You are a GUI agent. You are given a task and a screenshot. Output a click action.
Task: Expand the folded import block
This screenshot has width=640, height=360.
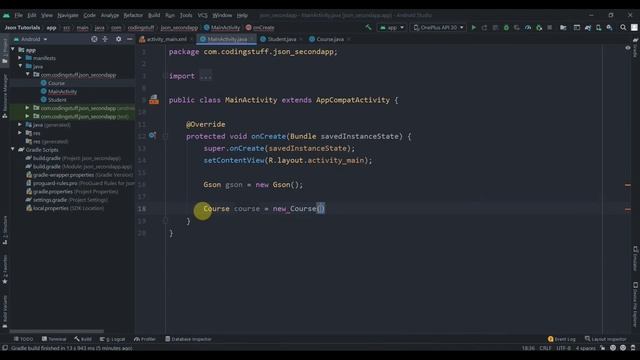pyautogui.click(x=206, y=76)
